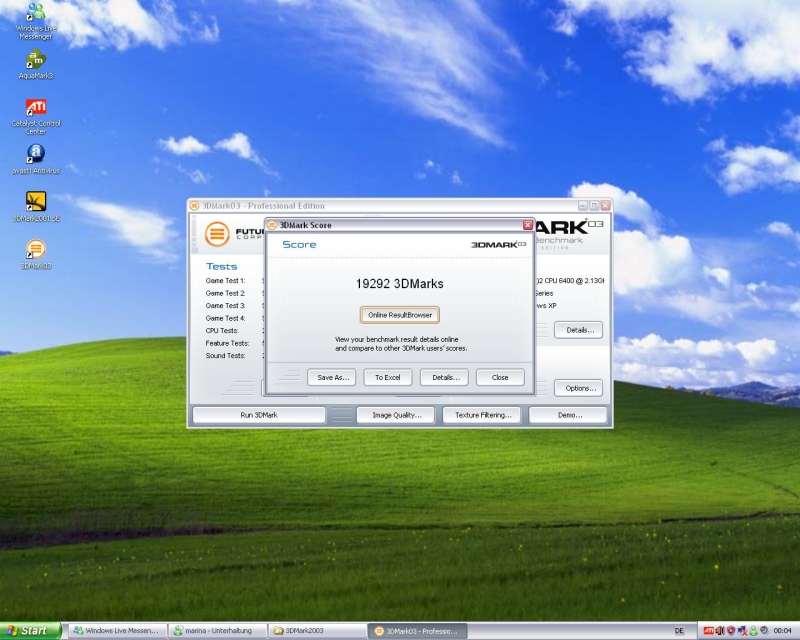This screenshot has height=640, width=800.
Task: Click the DE language indicator
Action: [679, 631]
